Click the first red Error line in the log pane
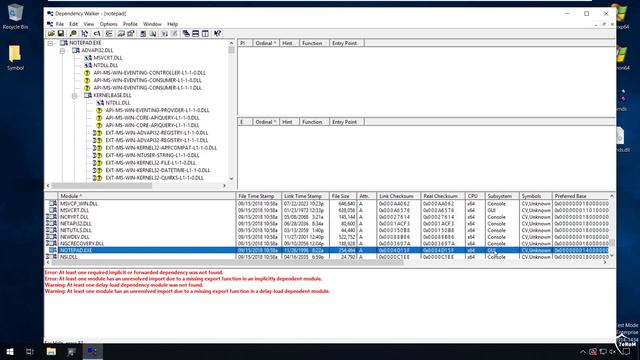 click(x=134, y=272)
